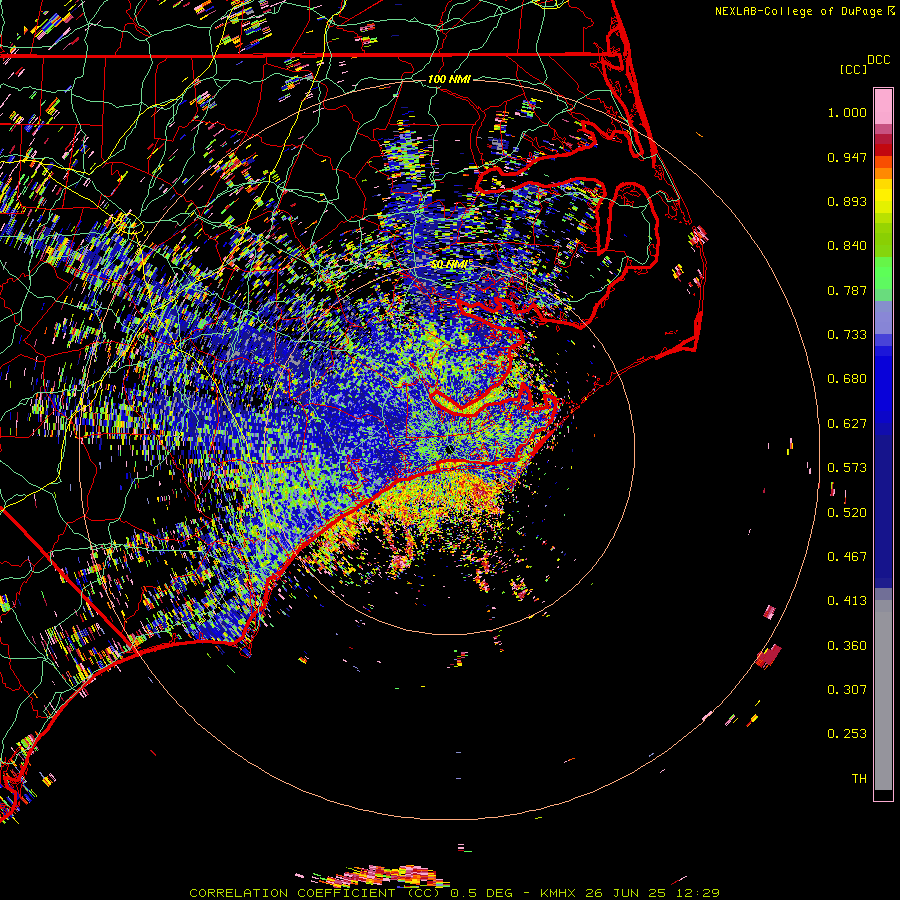Click the 100 NMI range ring label

click(449, 79)
